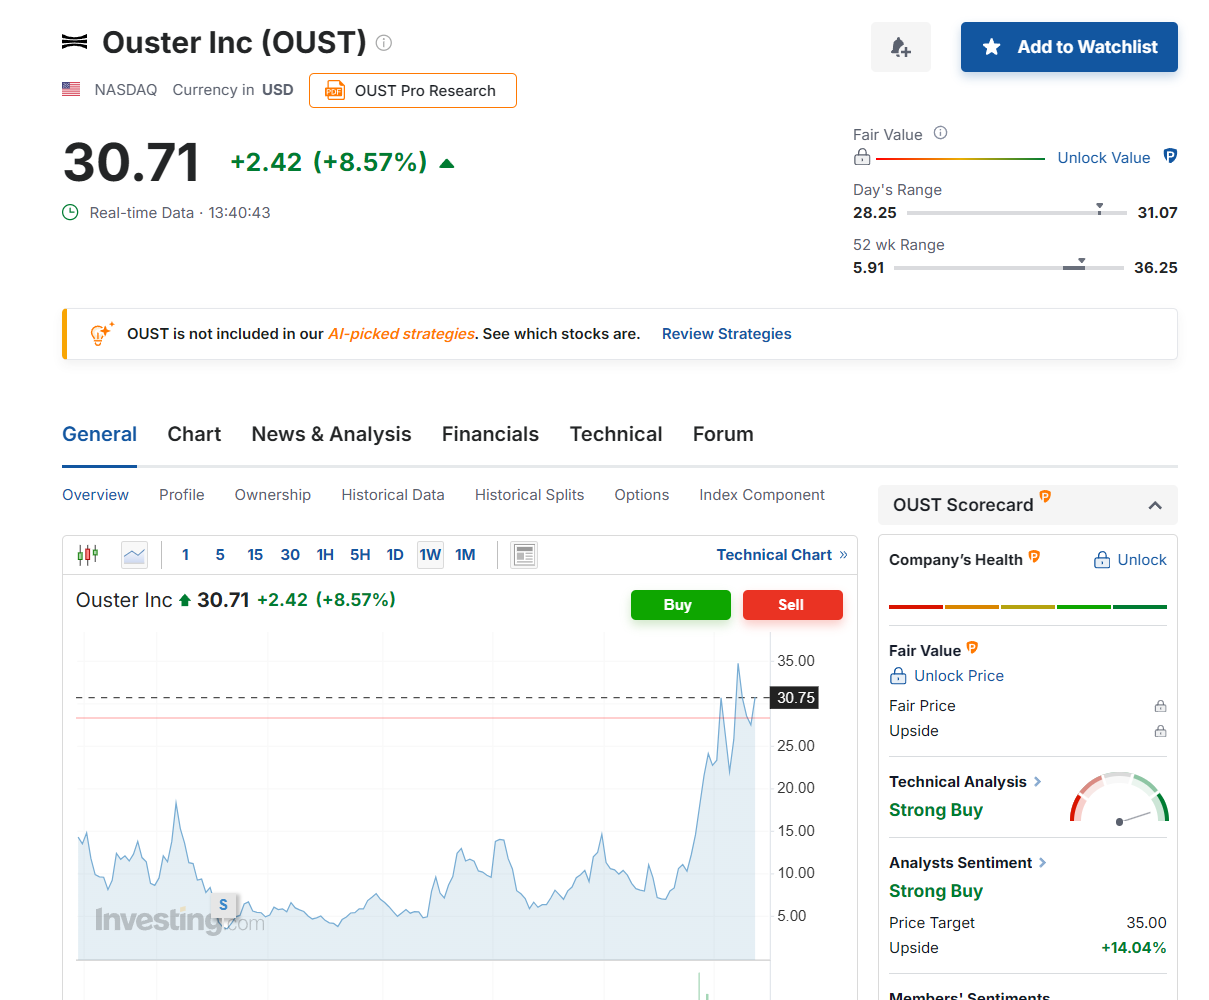This screenshot has width=1209, height=1000.
Task: Click the Company's Health color bar
Action: (1028, 606)
